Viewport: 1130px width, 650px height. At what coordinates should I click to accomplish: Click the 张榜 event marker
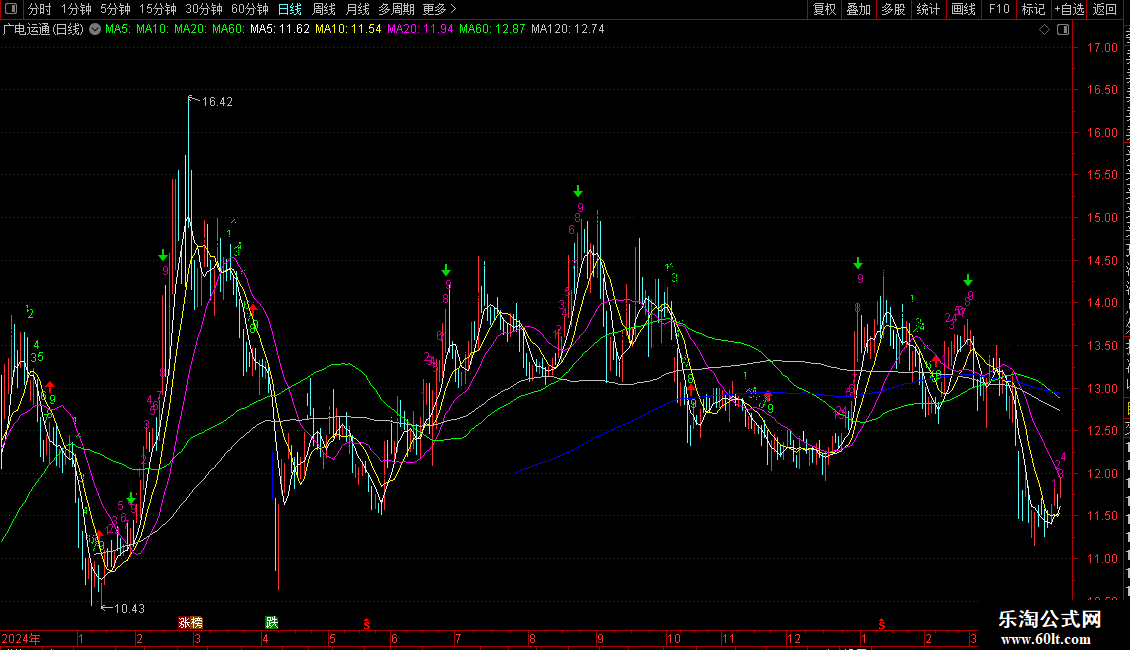pyautogui.click(x=191, y=623)
